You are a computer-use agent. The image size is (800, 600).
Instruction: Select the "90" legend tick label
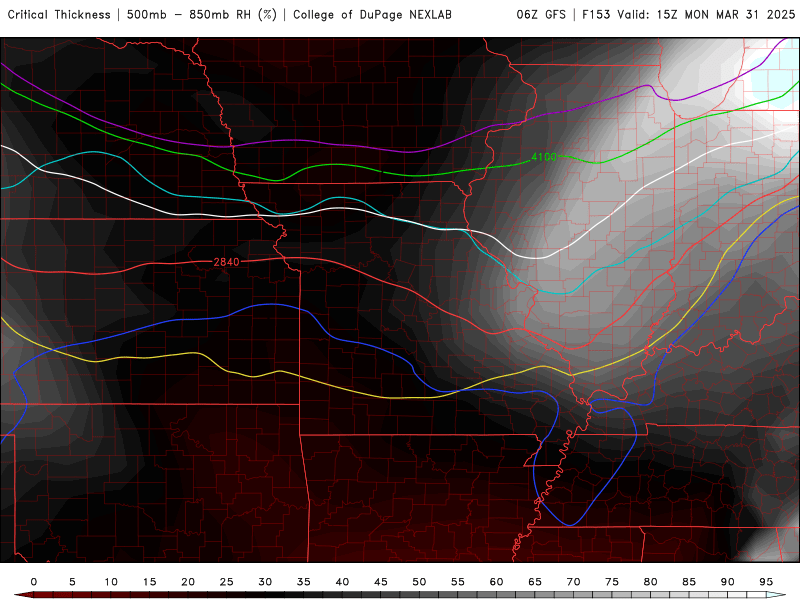click(x=728, y=582)
